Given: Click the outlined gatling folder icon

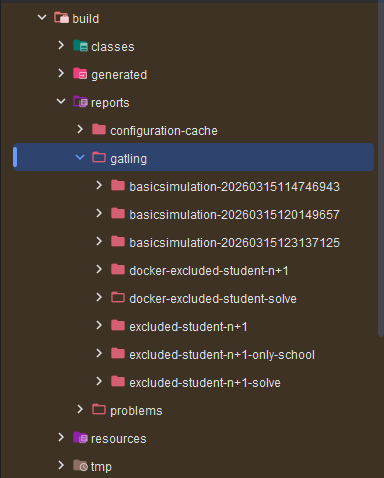Looking at the screenshot, I should [99, 157].
